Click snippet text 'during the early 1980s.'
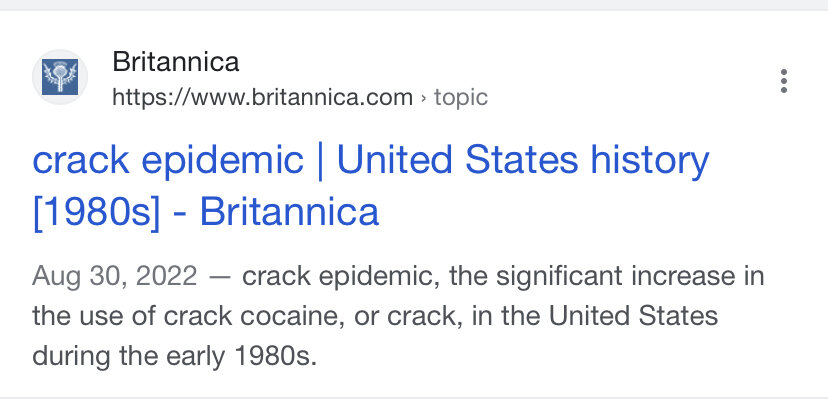828x399 pixels. click(175, 356)
